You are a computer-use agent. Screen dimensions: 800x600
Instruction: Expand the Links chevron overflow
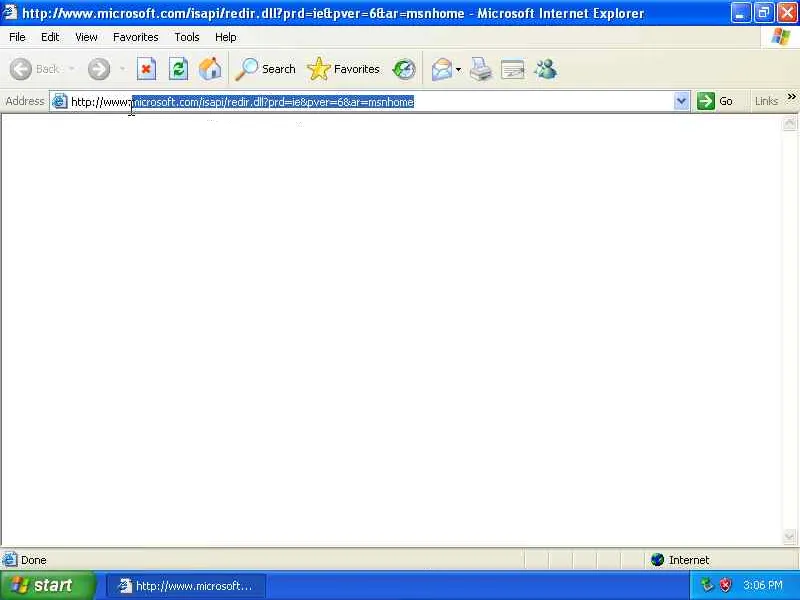[791, 96]
